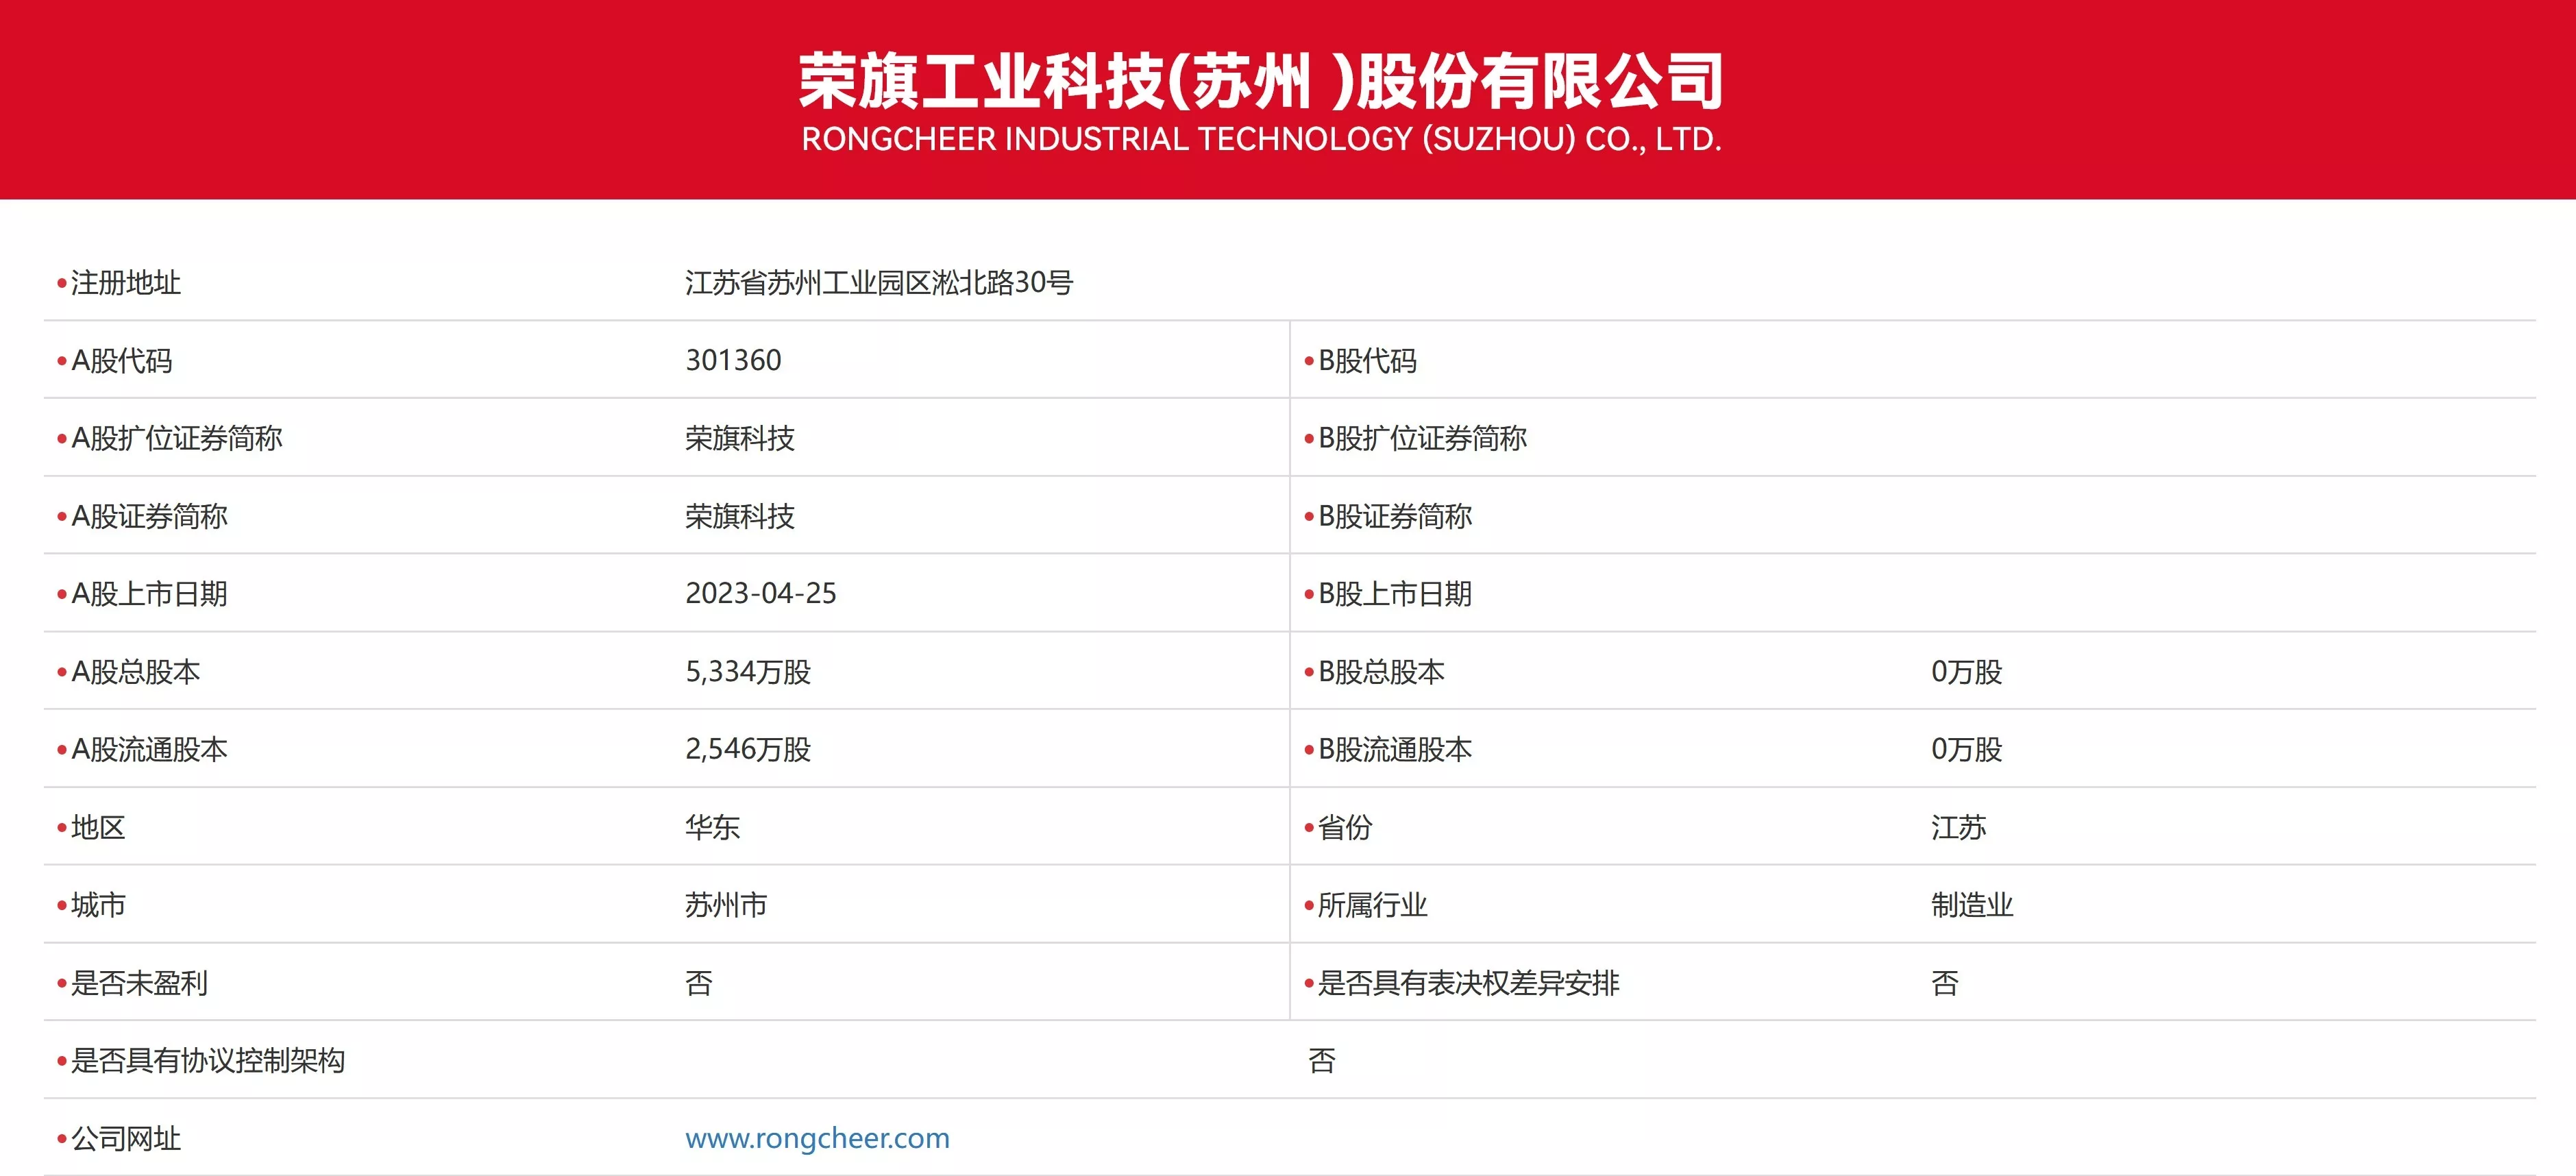Select the value 2,546万股
The height and width of the screenshot is (1176, 2576).
[748, 750]
